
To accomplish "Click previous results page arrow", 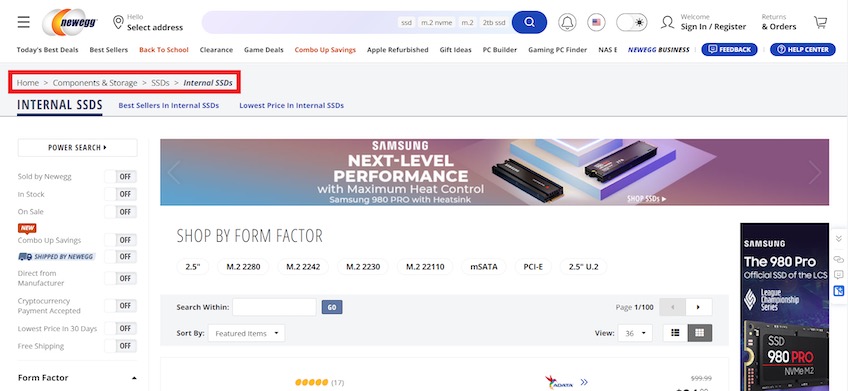I will pyautogui.click(x=673, y=307).
